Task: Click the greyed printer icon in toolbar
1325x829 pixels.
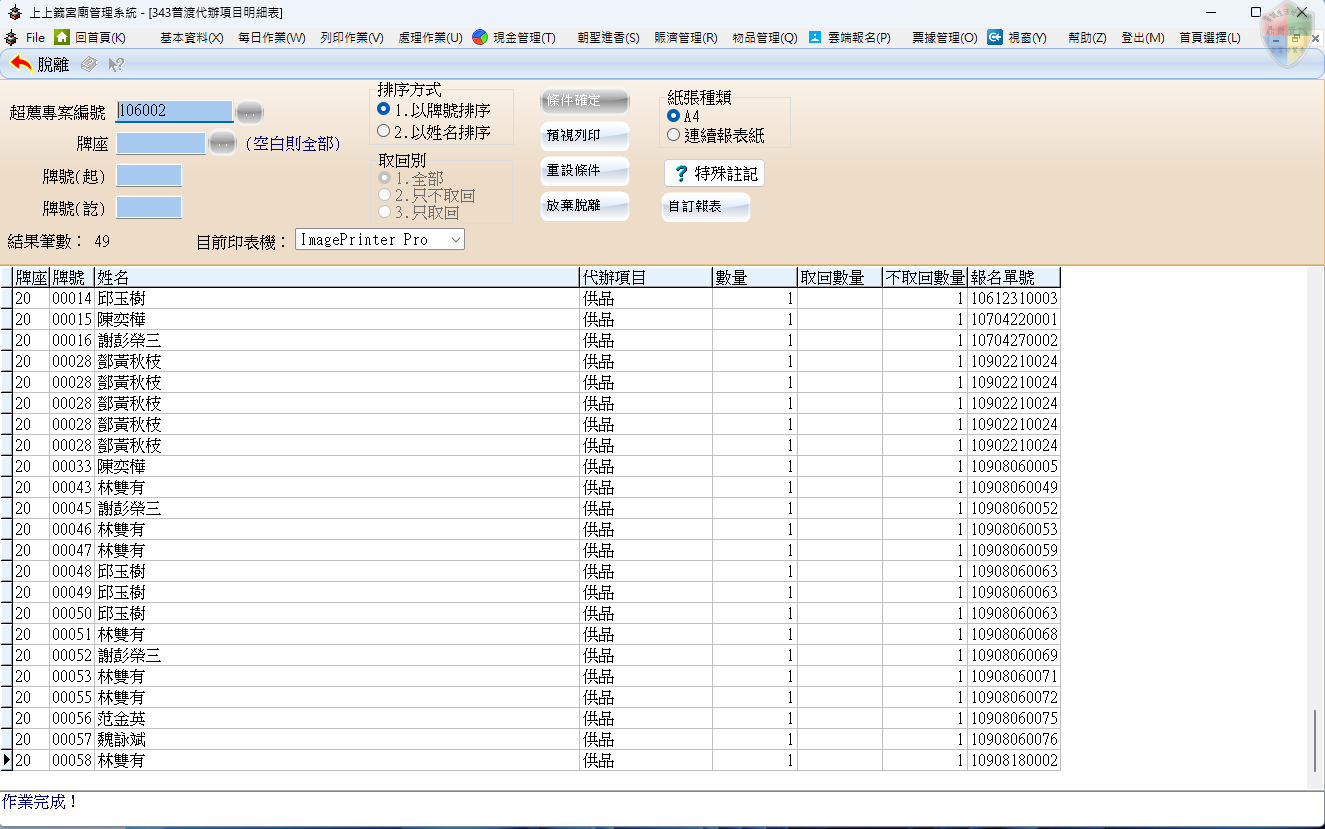Action: click(x=89, y=64)
